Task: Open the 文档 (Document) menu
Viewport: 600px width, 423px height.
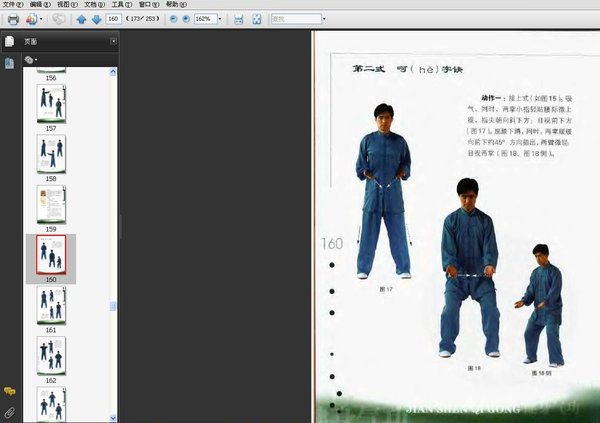Action: (94, 5)
